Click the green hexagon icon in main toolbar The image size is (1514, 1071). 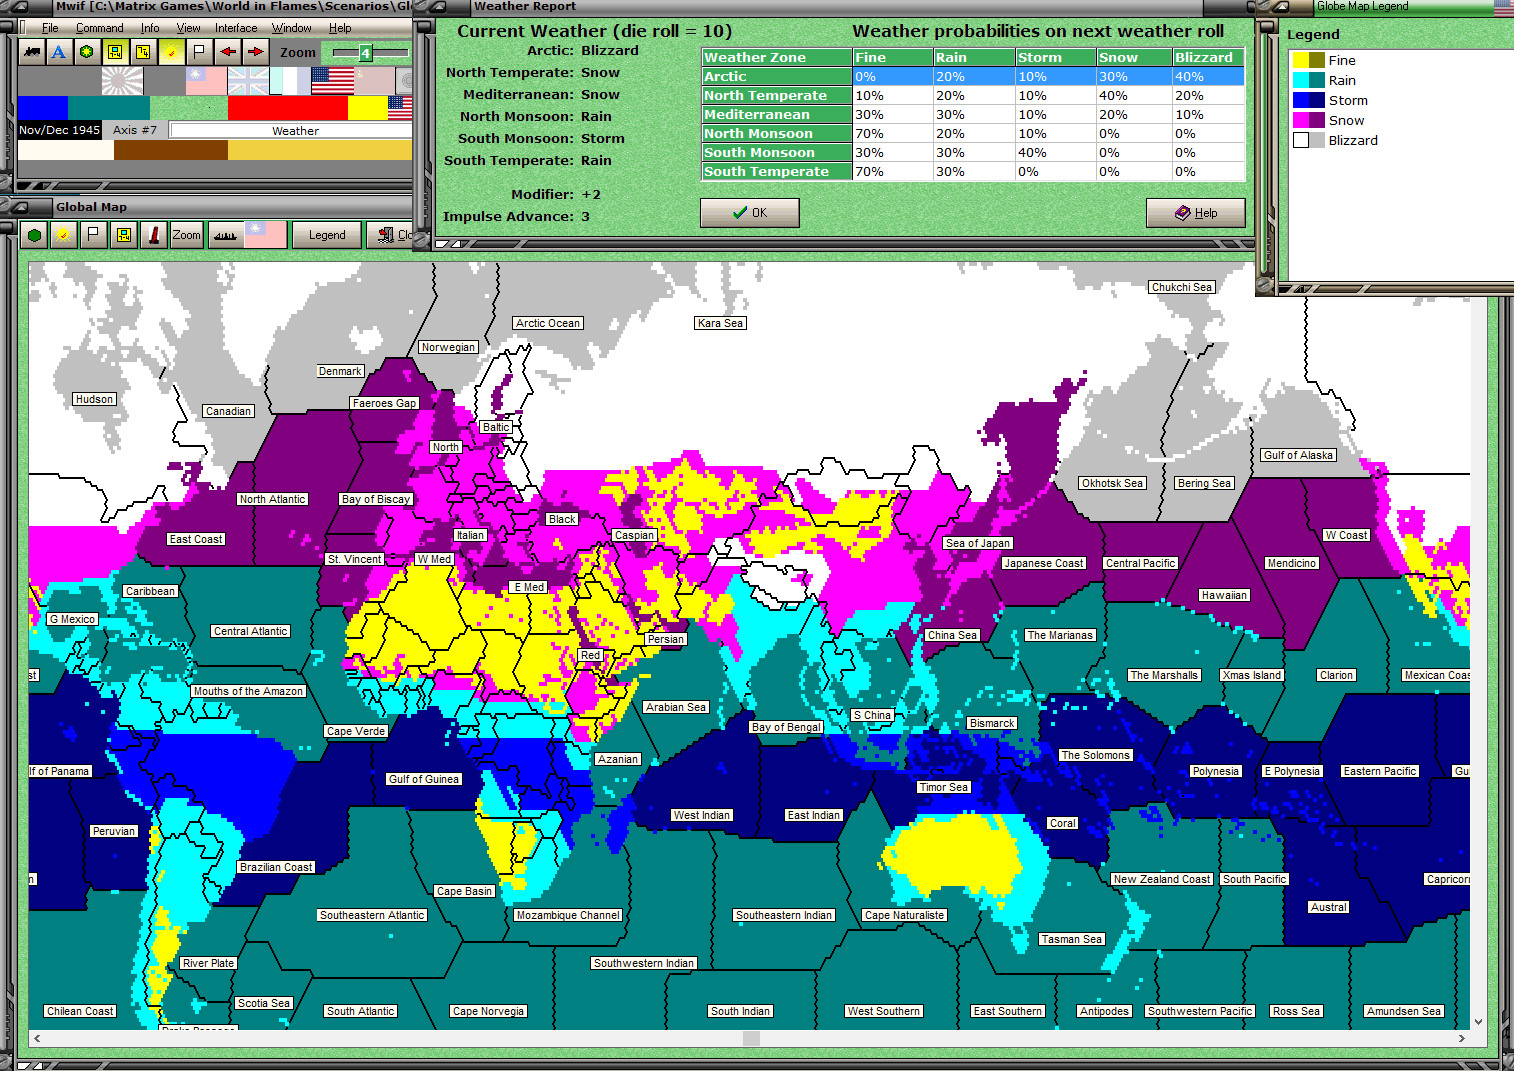pyautogui.click(x=87, y=52)
